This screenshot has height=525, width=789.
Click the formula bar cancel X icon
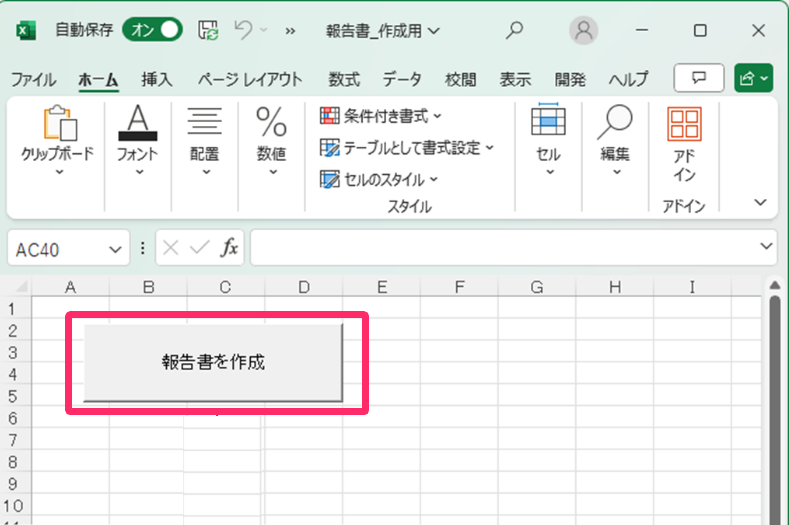(x=171, y=248)
